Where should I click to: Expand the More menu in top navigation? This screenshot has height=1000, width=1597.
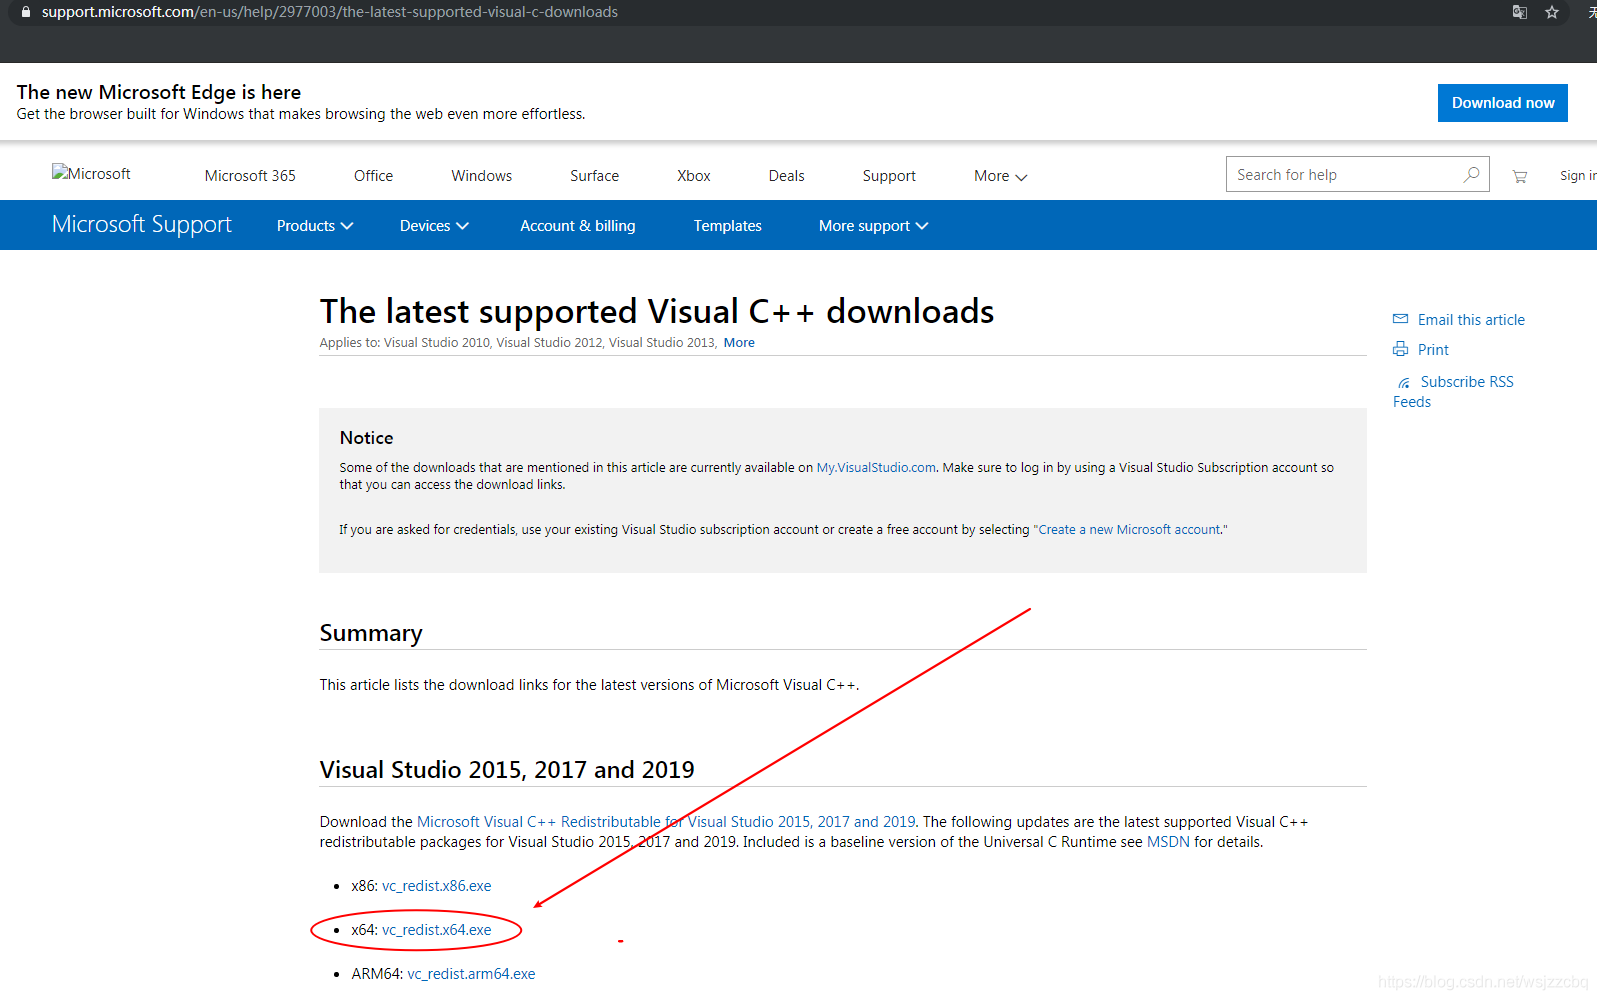pyautogui.click(x=1000, y=176)
